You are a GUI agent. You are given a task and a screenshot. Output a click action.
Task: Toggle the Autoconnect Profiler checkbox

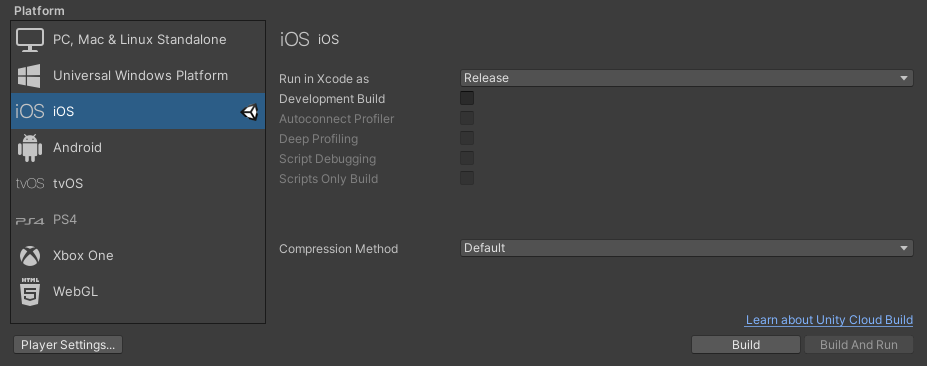pyautogui.click(x=467, y=118)
